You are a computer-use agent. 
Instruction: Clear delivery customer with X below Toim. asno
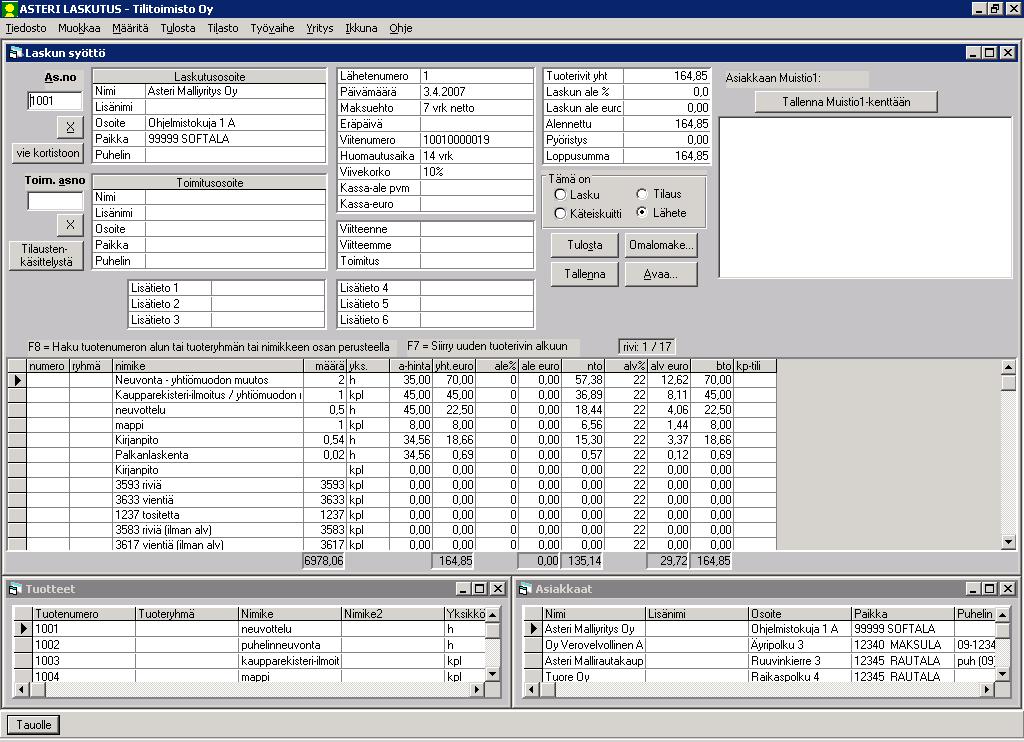(70, 225)
